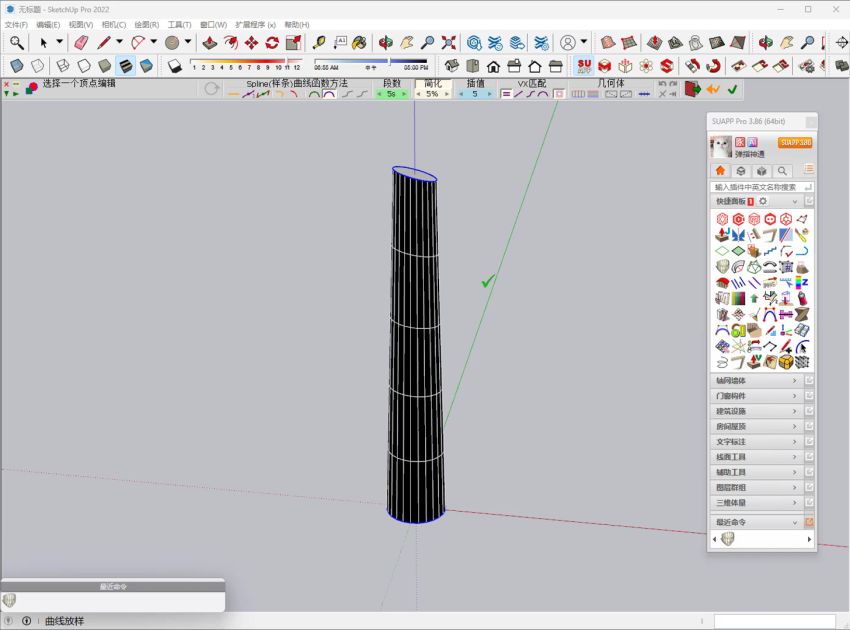
Task: Click the yellow cube icon in SUAPP panel
Action: pyautogui.click(x=785, y=362)
